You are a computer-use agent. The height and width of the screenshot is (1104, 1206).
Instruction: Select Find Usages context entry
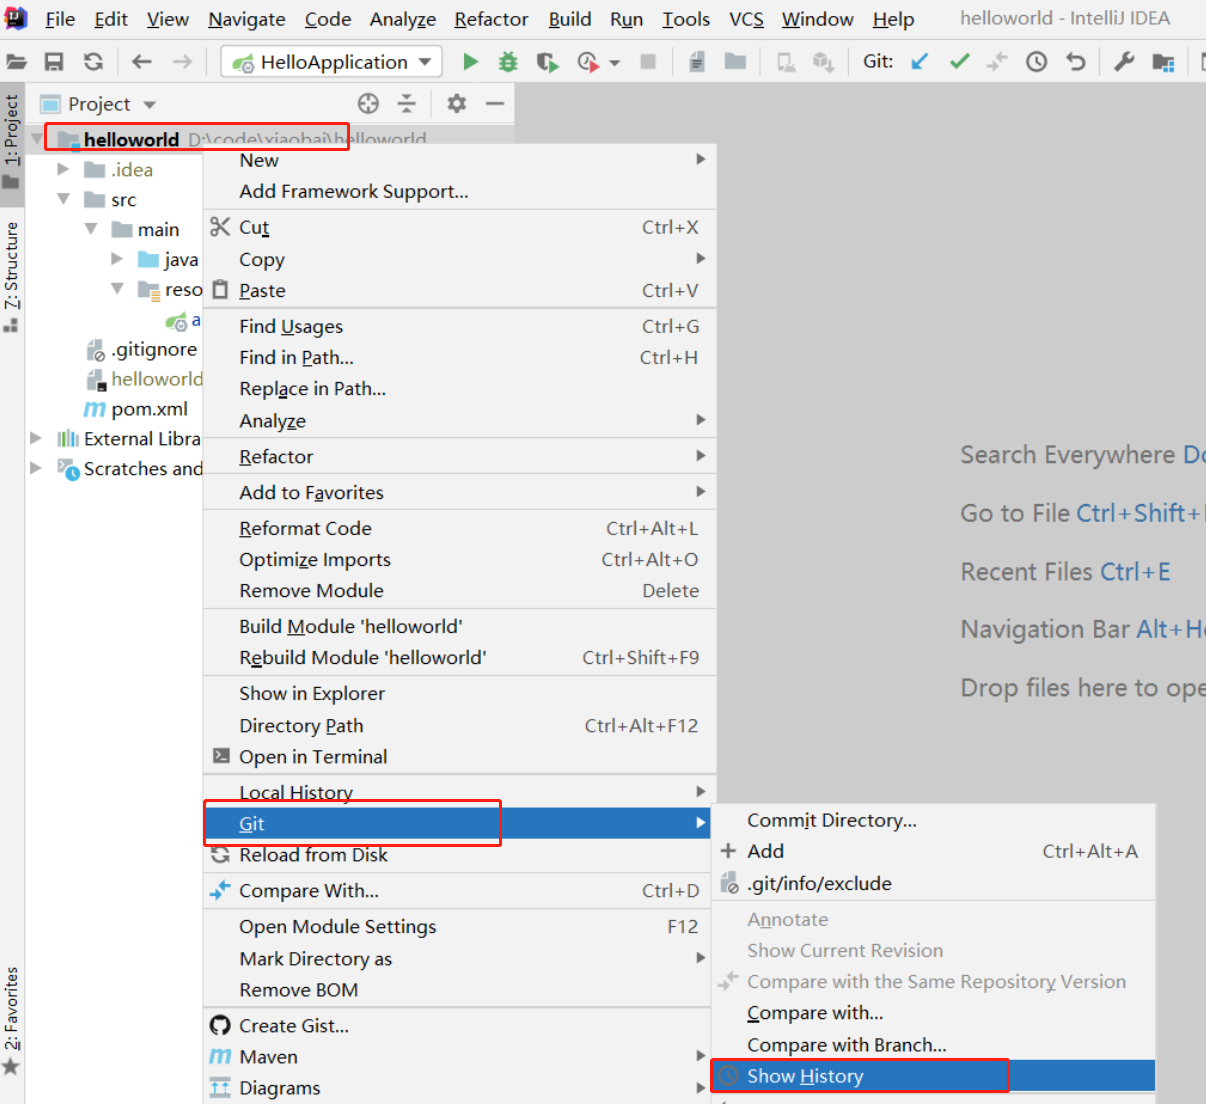coord(460,326)
